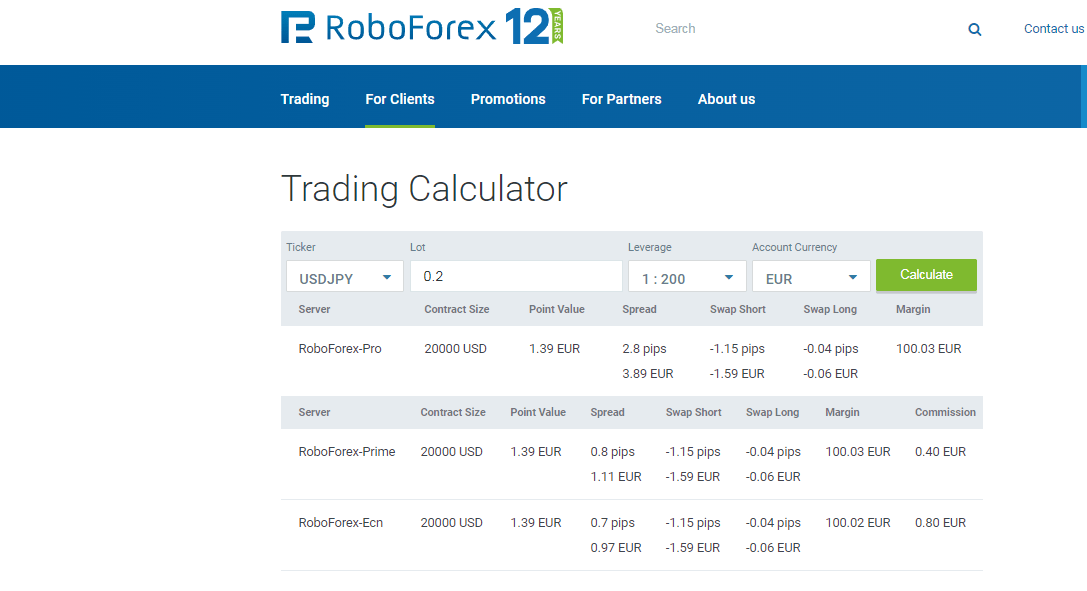1087x591 pixels.
Task: Click the 1.11 EUR spread value
Action: [x=616, y=477]
